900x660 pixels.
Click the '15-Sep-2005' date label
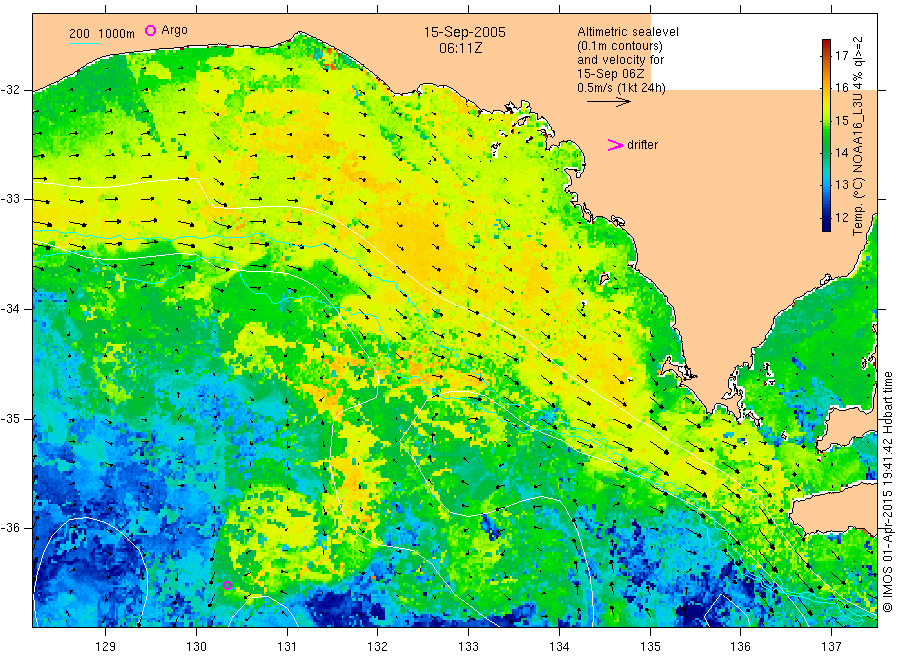464,32
